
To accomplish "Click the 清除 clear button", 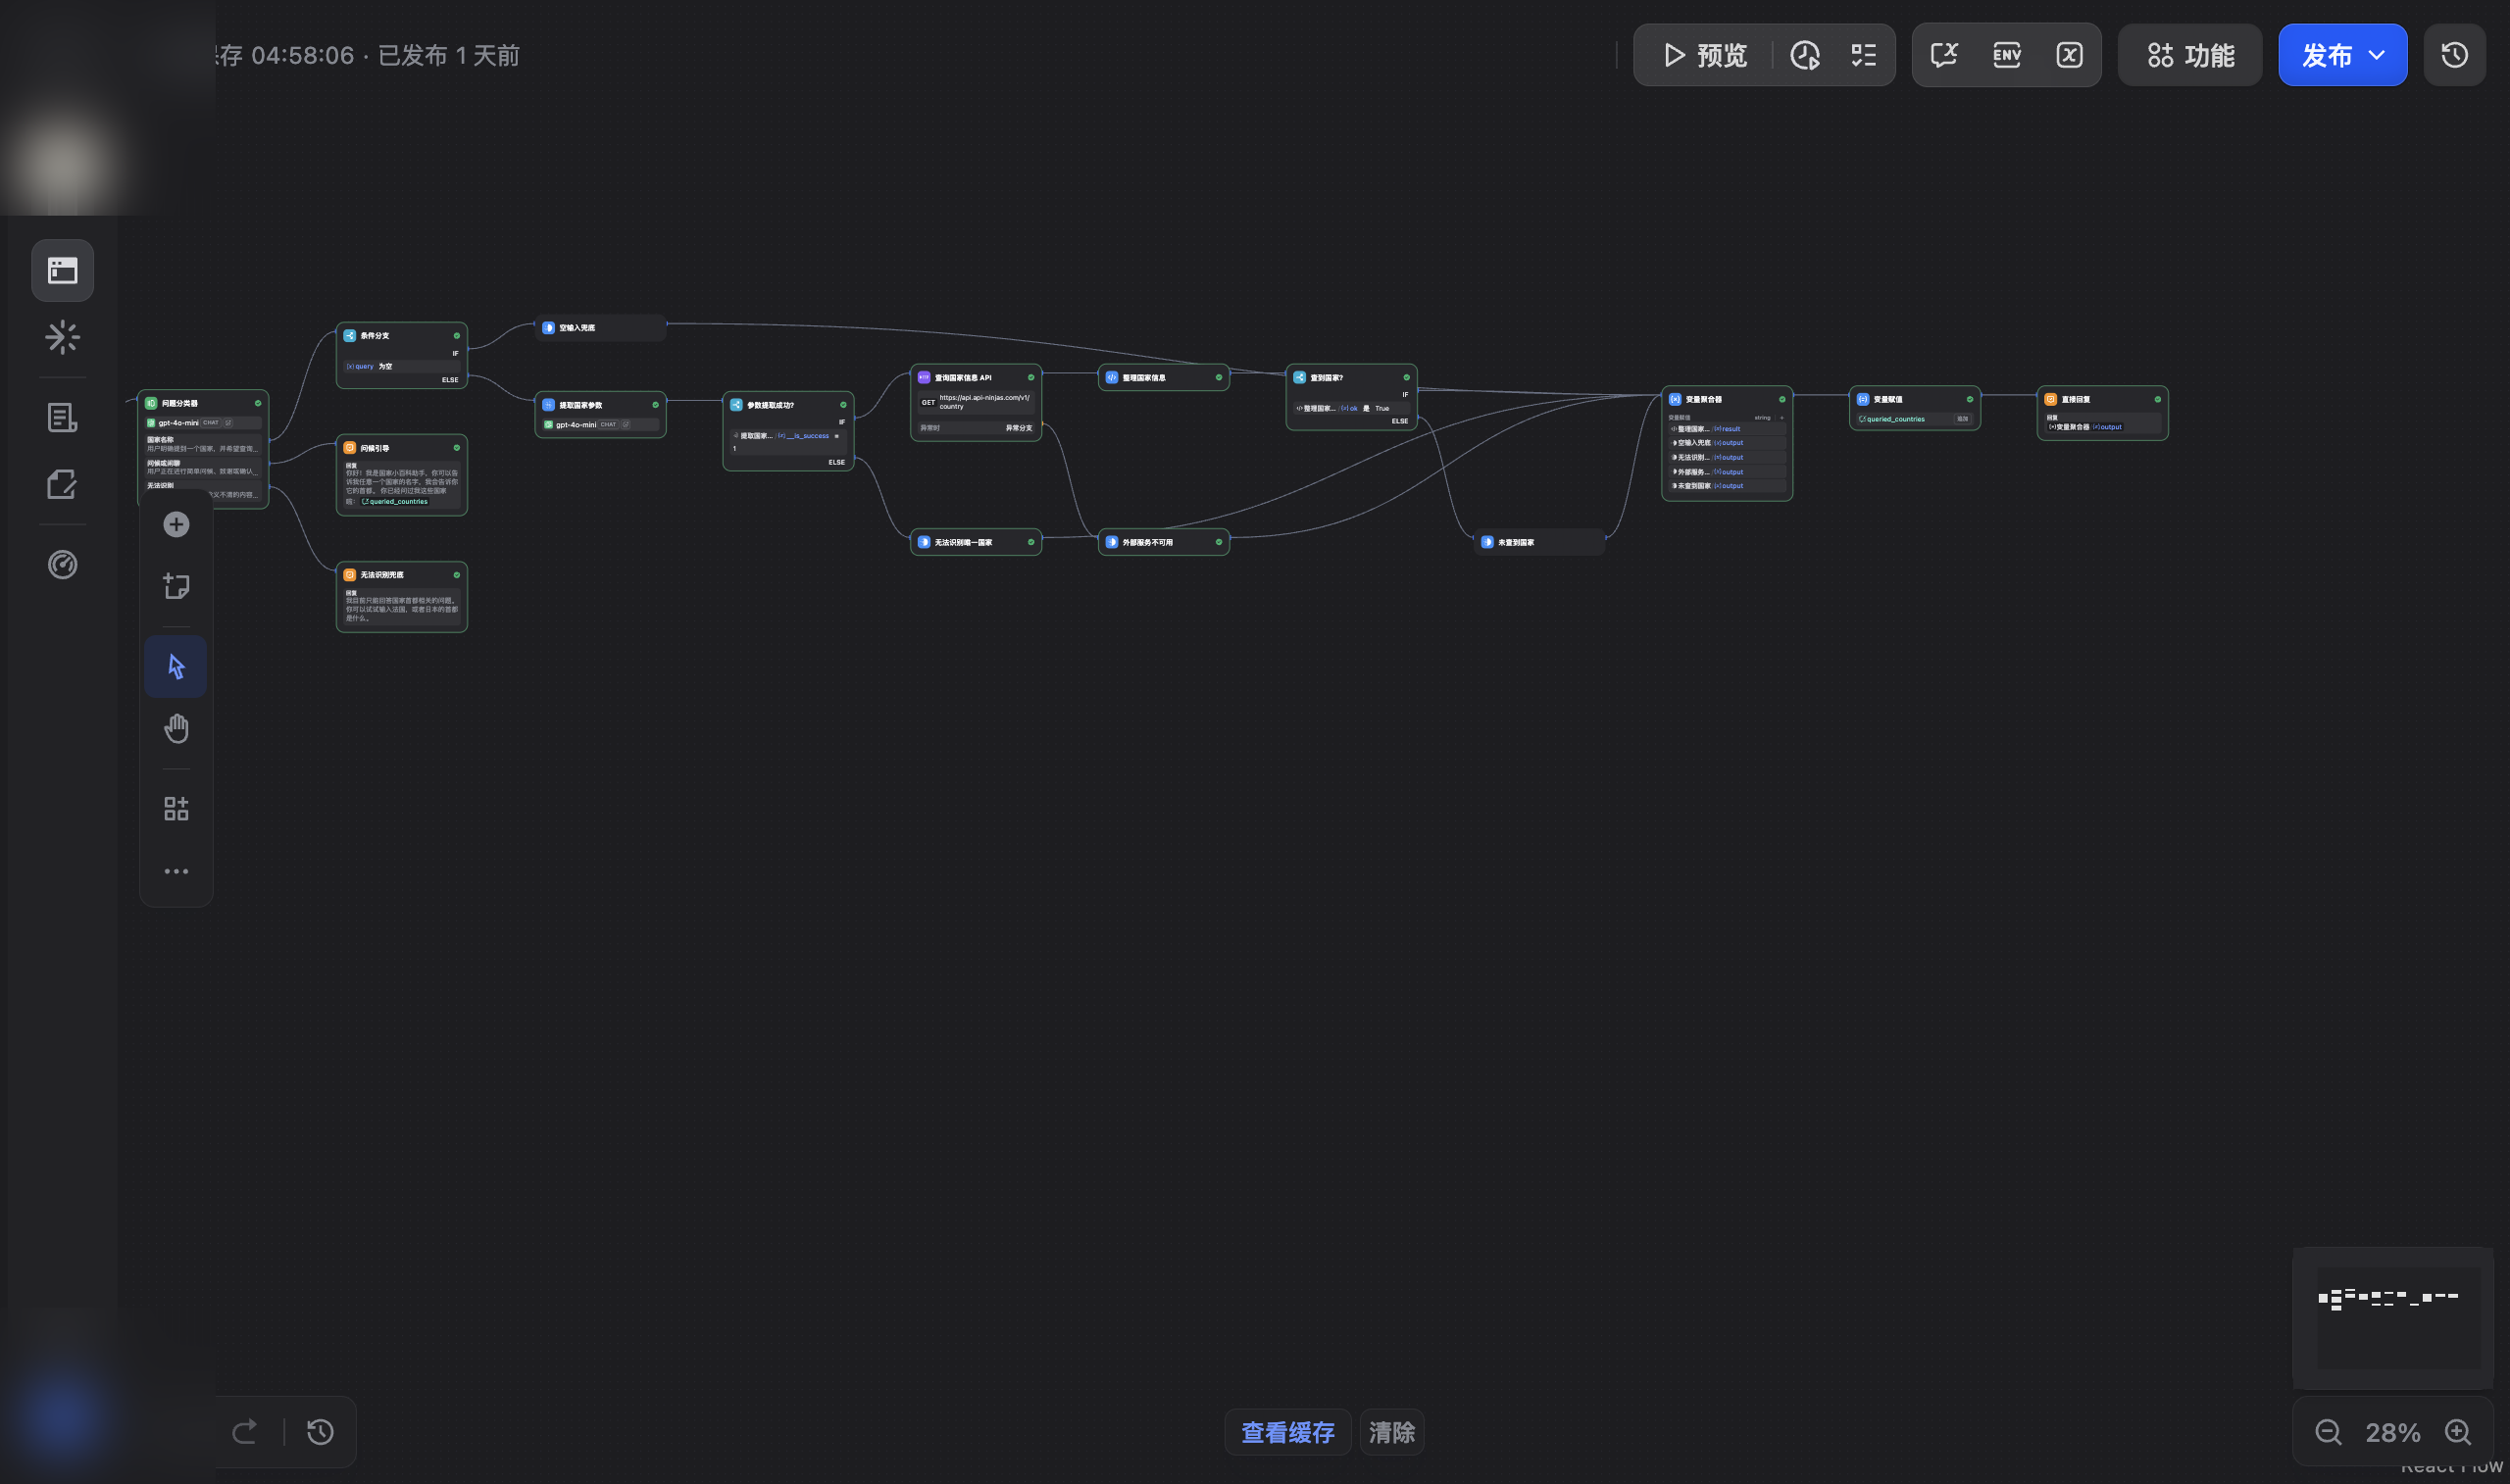I will coord(1392,1433).
